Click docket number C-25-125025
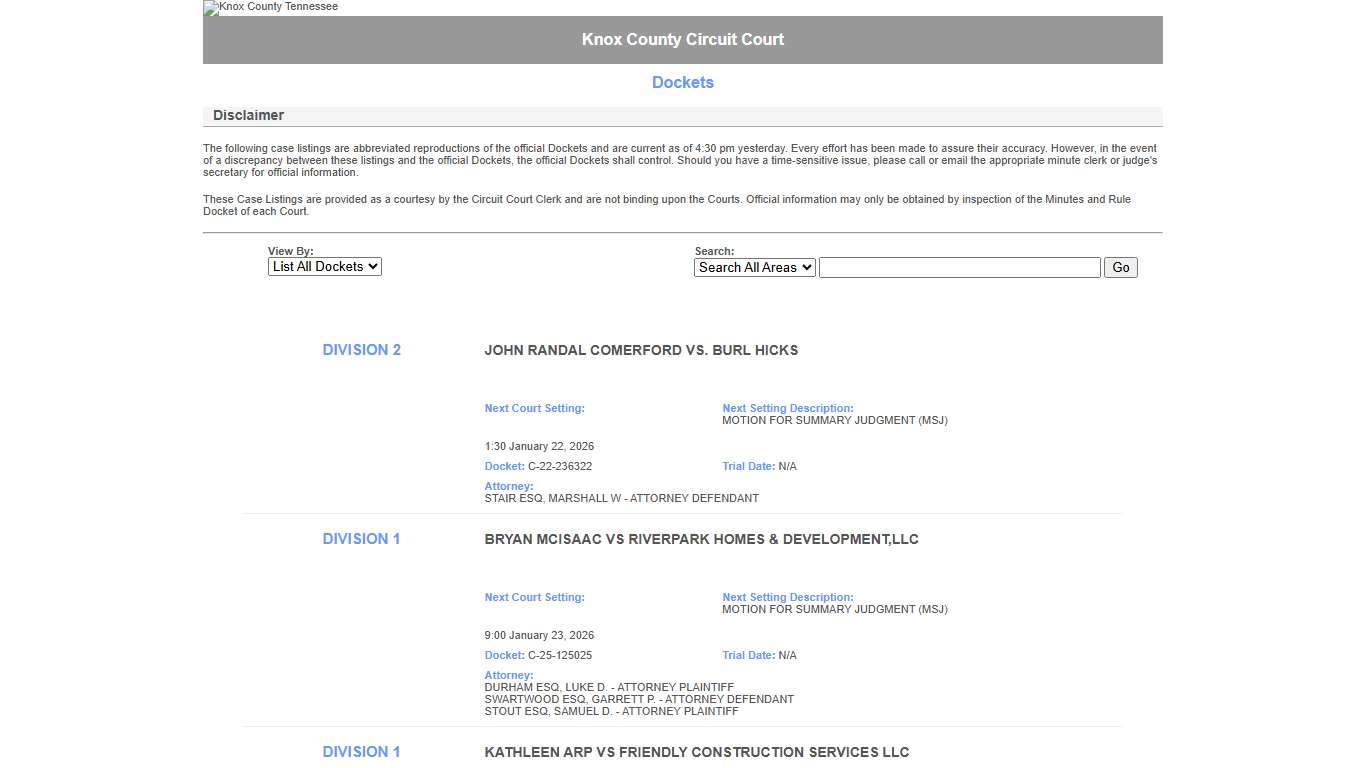Image resolution: width=1366 pixels, height=768 pixels. [560, 655]
